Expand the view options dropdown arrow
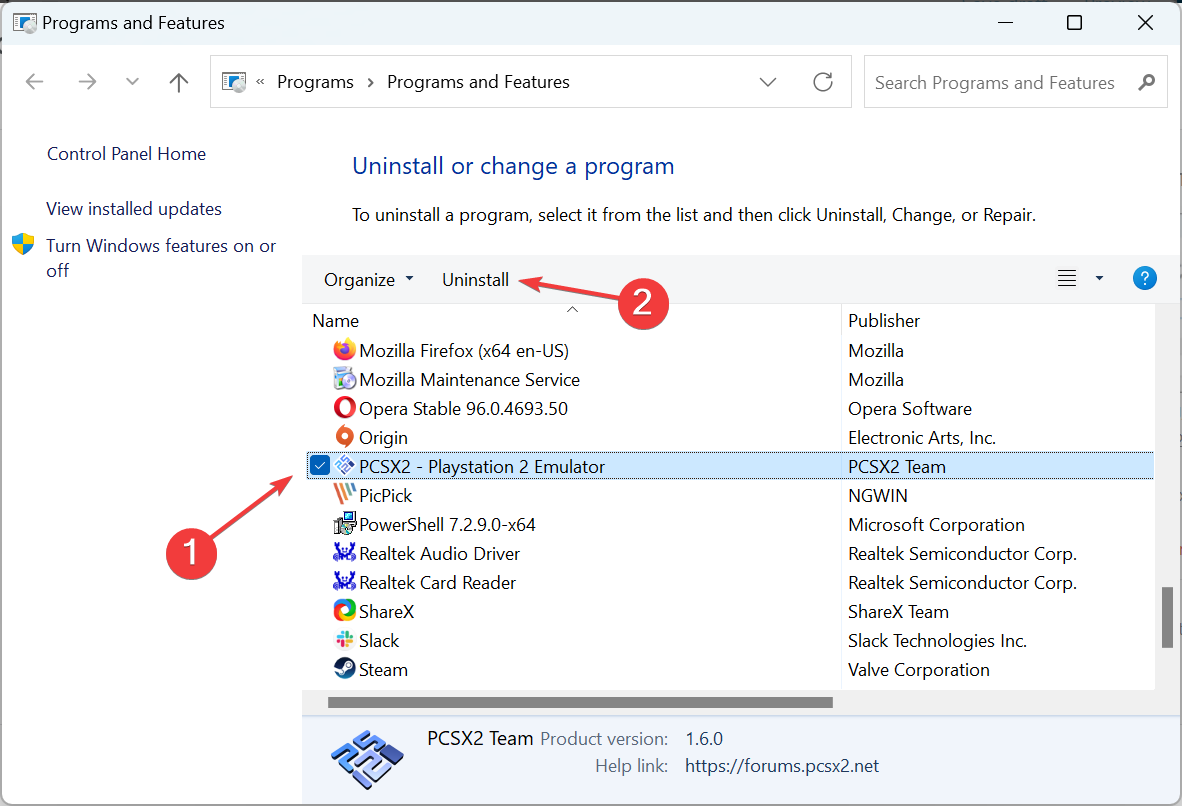The image size is (1182, 806). (x=1099, y=278)
